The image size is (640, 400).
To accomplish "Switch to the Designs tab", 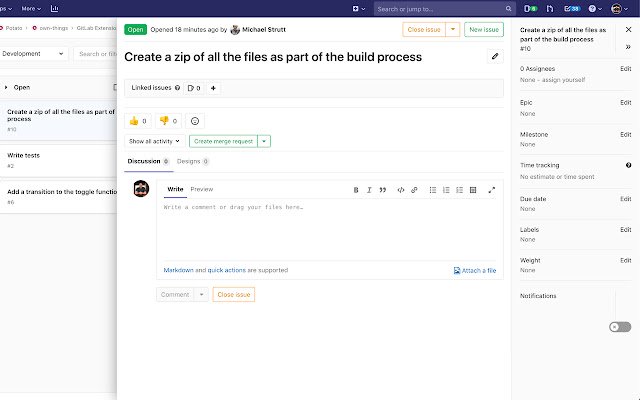I will (x=193, y=161).
